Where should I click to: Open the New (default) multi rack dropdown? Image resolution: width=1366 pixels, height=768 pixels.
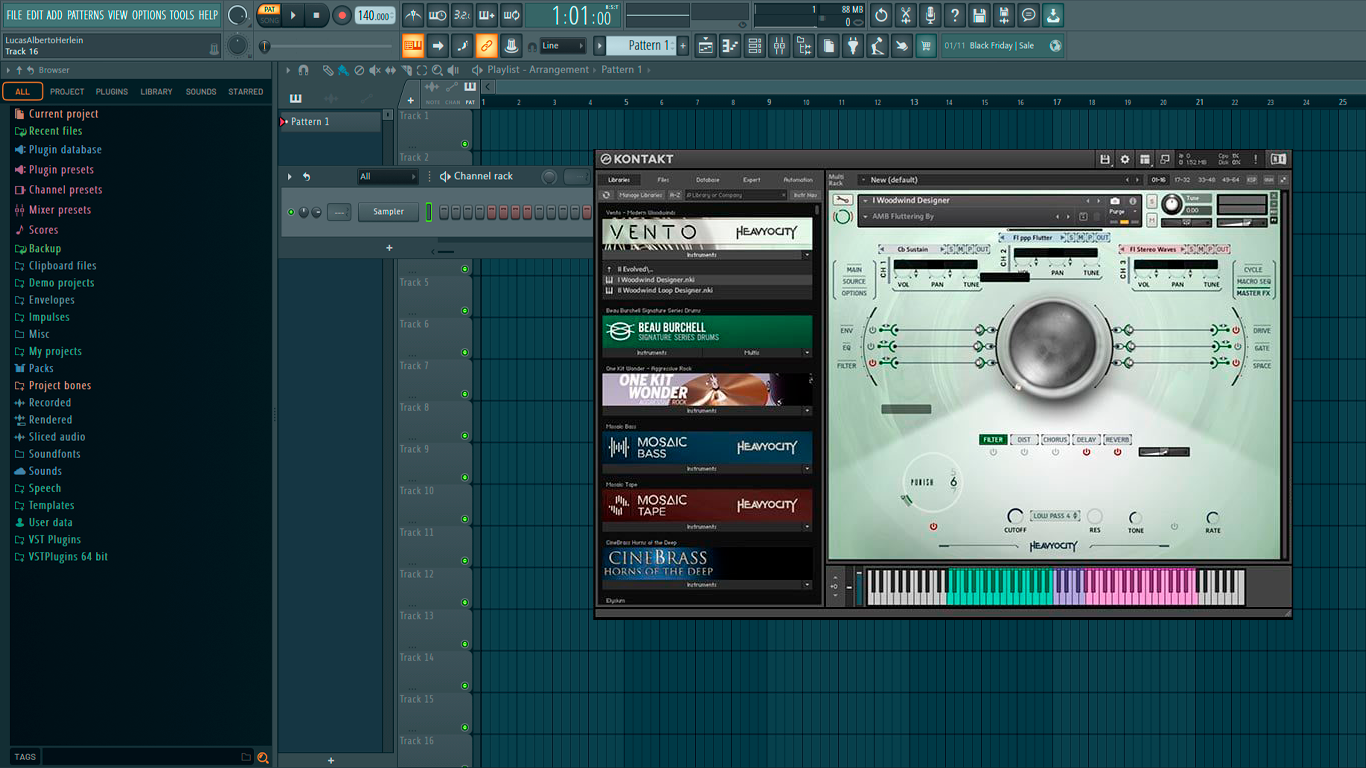pos(863,180)
